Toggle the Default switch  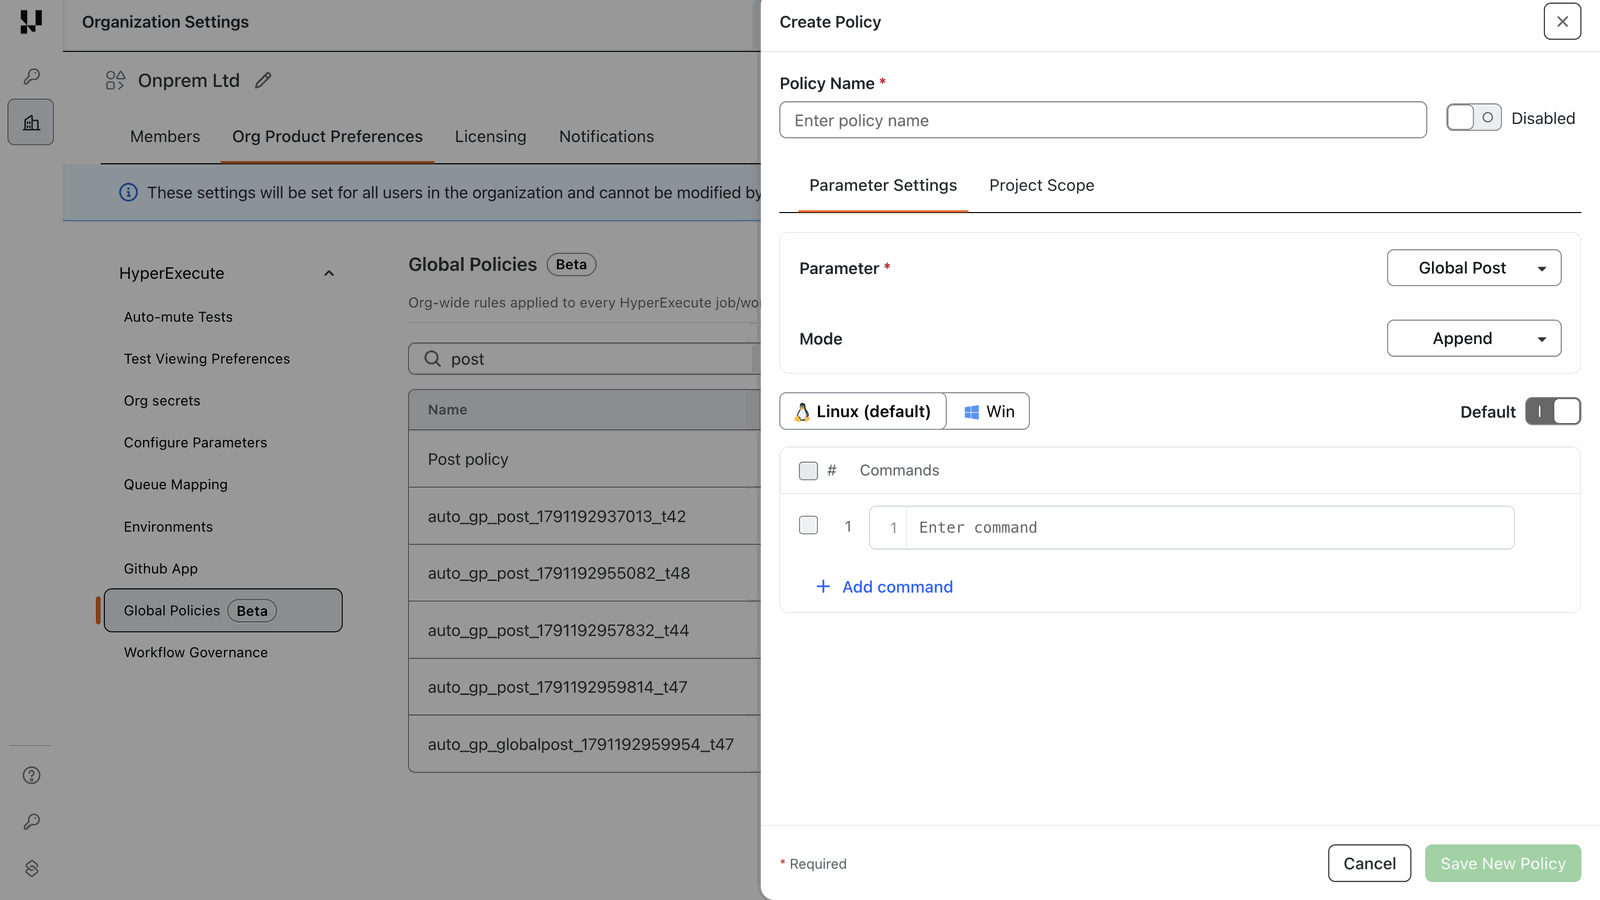coord(1553,411)
